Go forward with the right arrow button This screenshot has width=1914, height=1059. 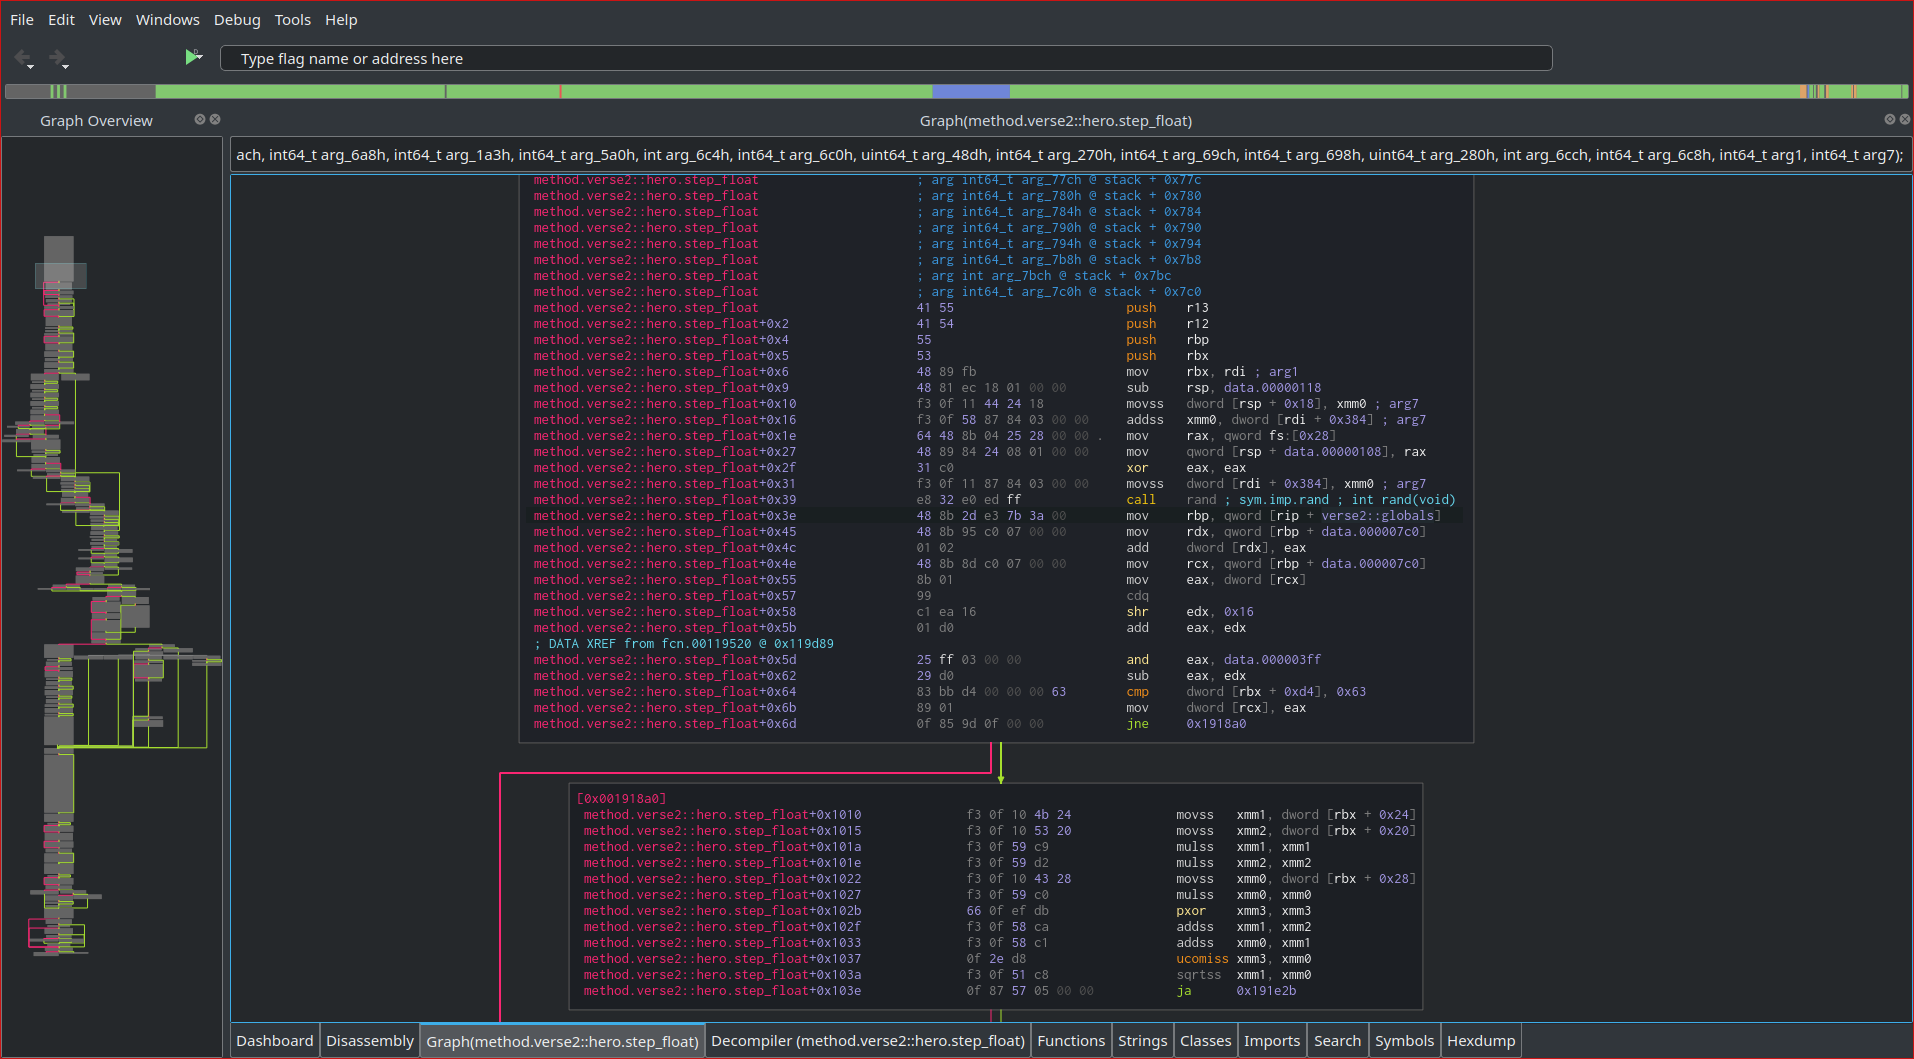pos(58,58)
